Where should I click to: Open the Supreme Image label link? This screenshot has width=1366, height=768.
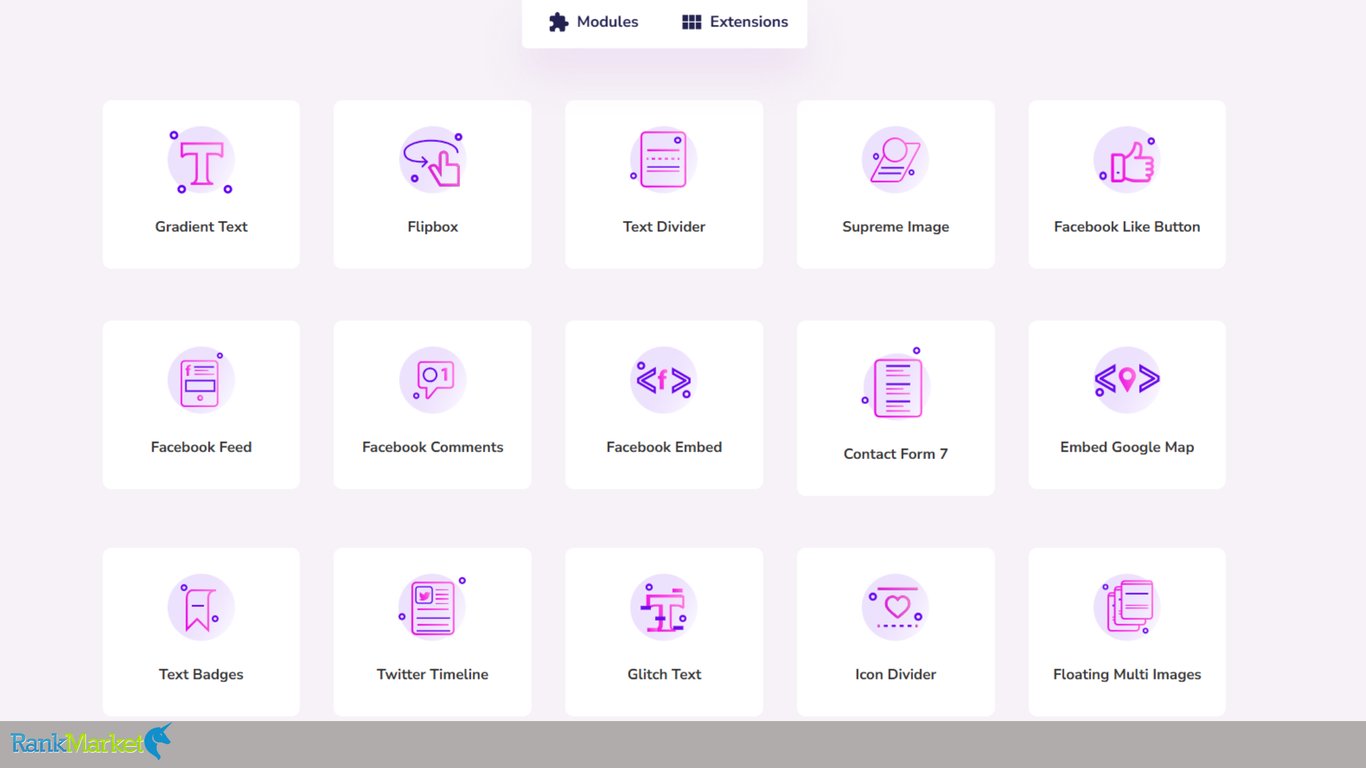pyautogui.click(x=895, y=227)
